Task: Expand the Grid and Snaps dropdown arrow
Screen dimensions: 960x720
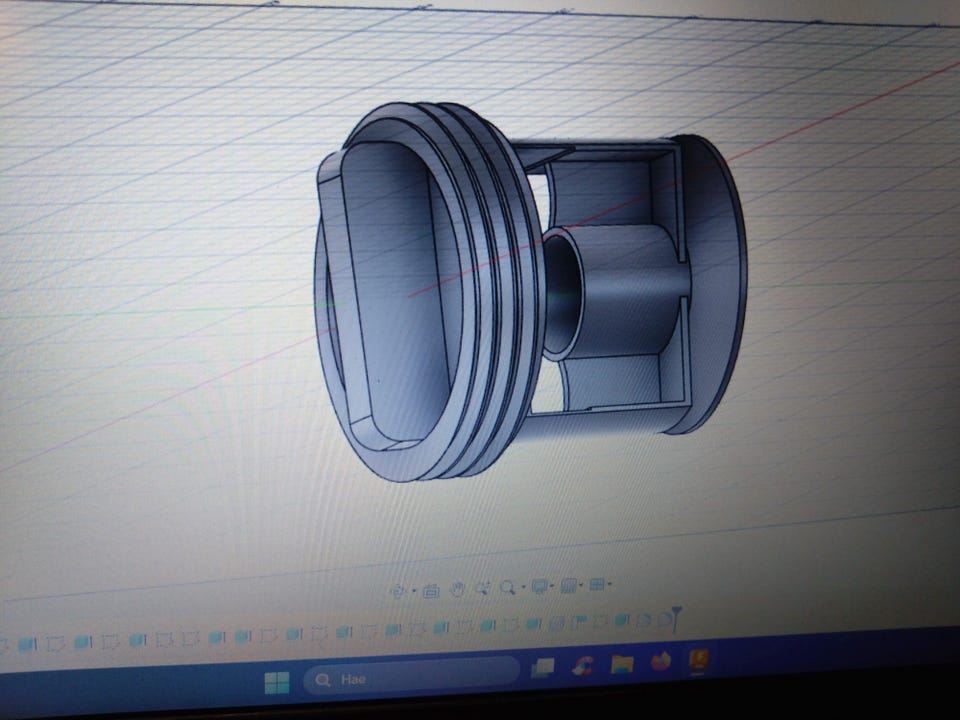Action: click(x=580, y=585)
